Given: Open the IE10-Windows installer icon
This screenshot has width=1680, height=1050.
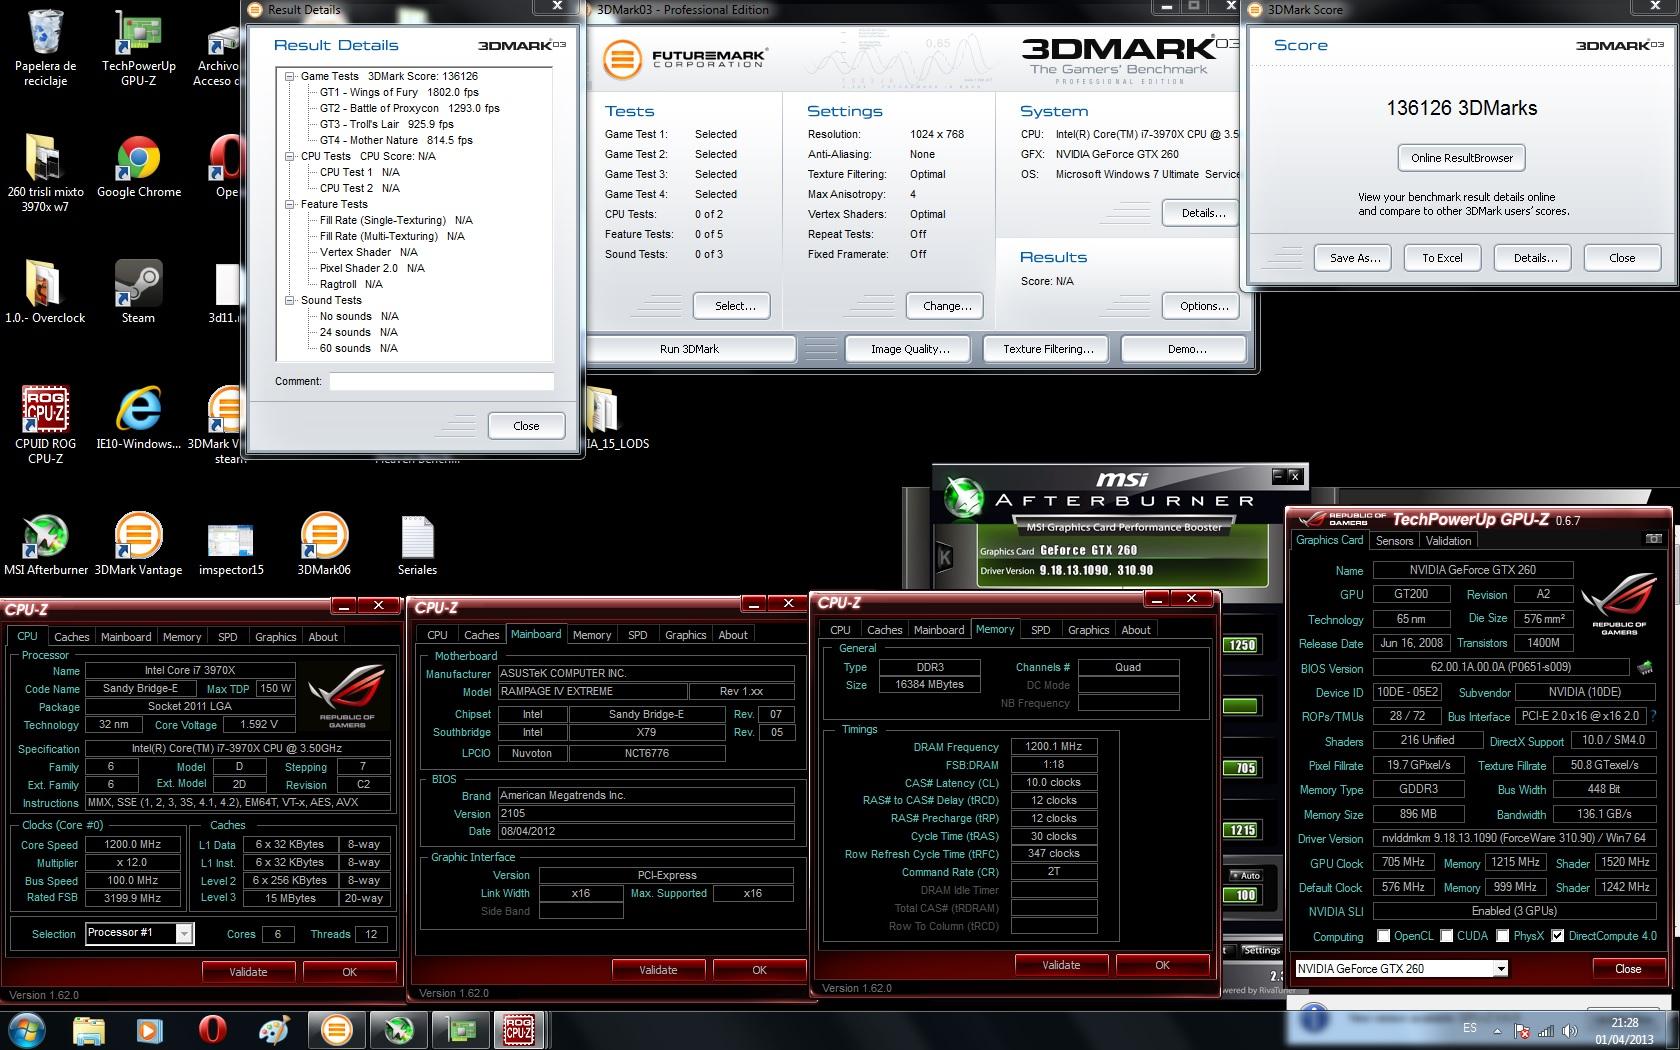Looking at the screenshot, I should (138, 417).
